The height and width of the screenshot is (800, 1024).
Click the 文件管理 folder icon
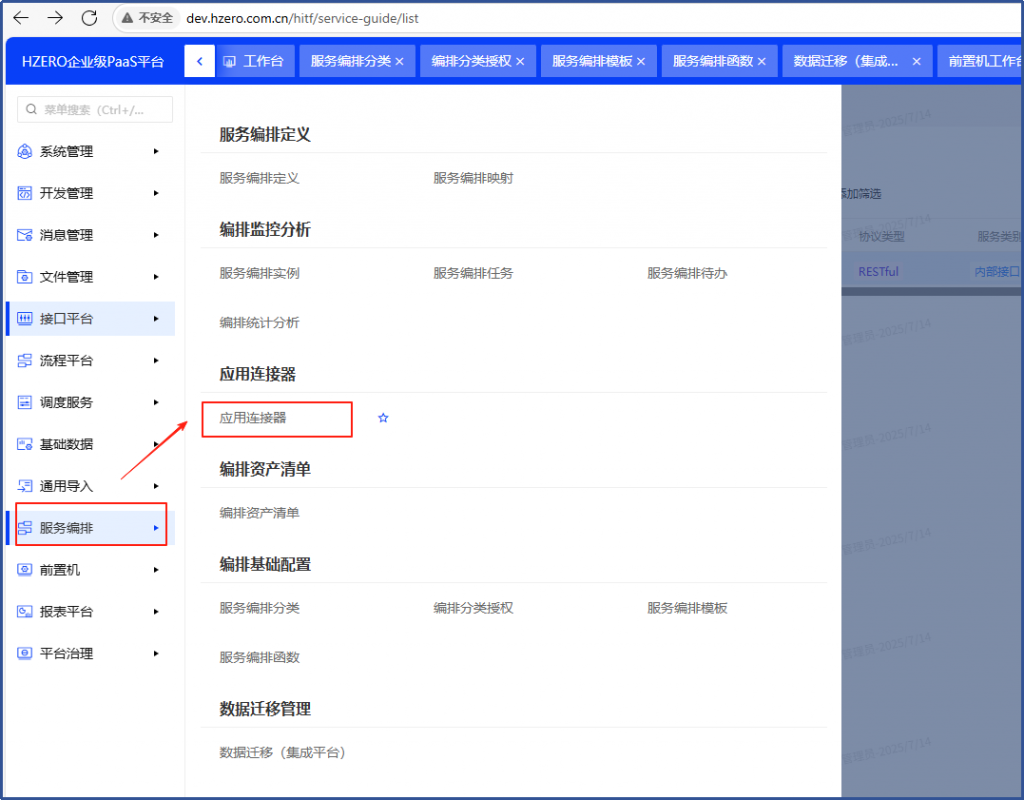coord(25,277)
